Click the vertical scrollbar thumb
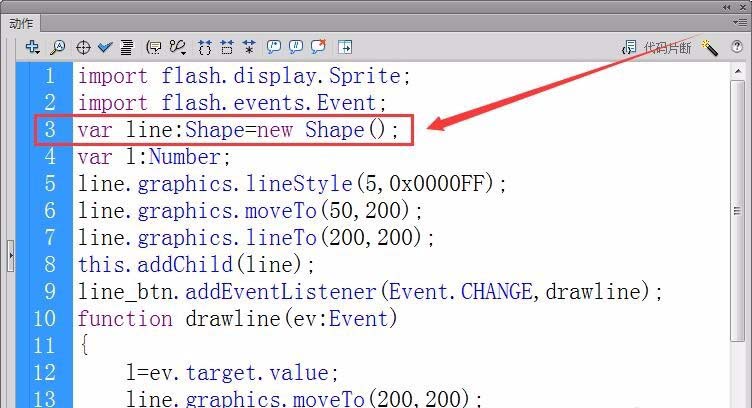 click(738, 211)
